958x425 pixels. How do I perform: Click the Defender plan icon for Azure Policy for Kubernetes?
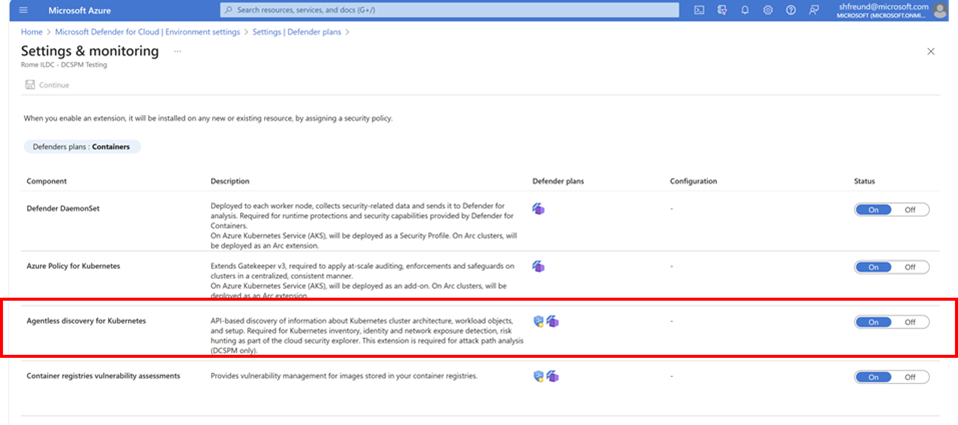click(x=538, y=266)
